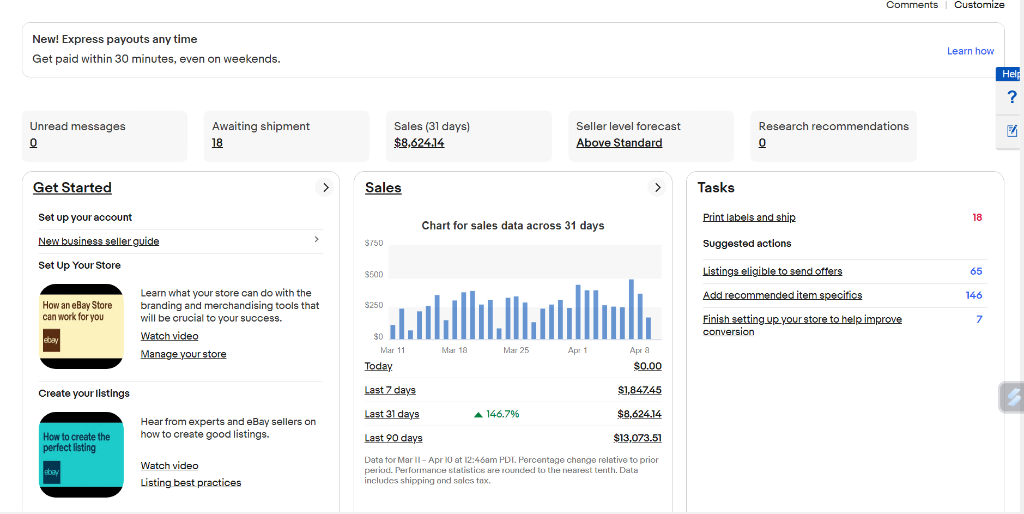
Task: Click the feedback notepad icon under Help
Action: click(x=1012, y=131)
